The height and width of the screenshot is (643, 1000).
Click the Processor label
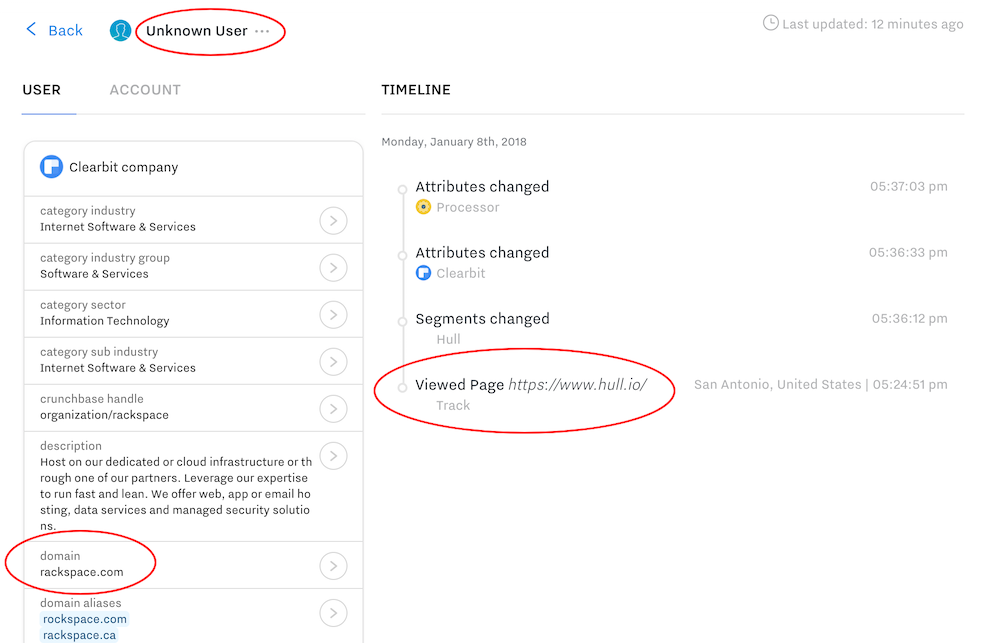coord(468,207)
